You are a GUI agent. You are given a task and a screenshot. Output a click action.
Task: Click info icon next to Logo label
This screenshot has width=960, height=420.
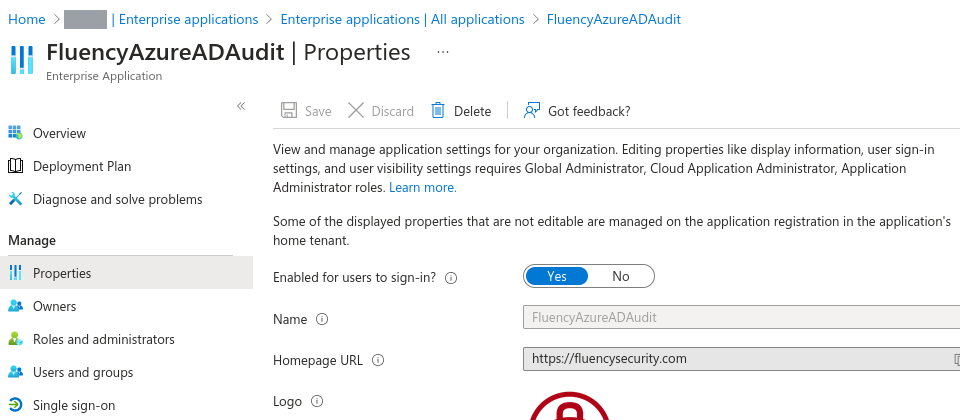pyautogui.click(x=317, y=401)
